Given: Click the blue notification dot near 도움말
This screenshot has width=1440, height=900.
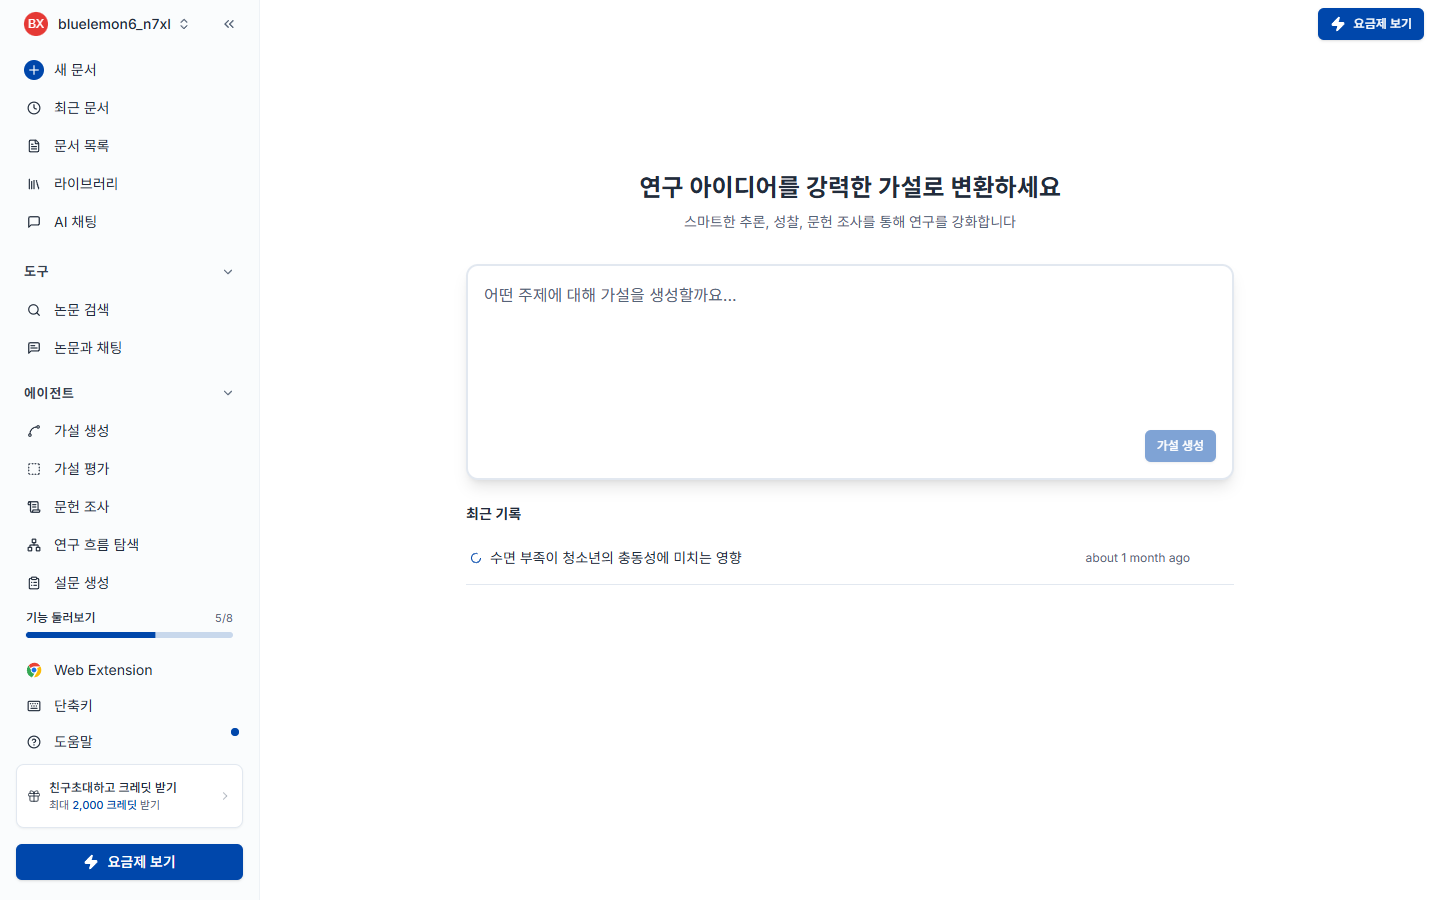Looking at the screenshot, I should [x=235, y=732].
